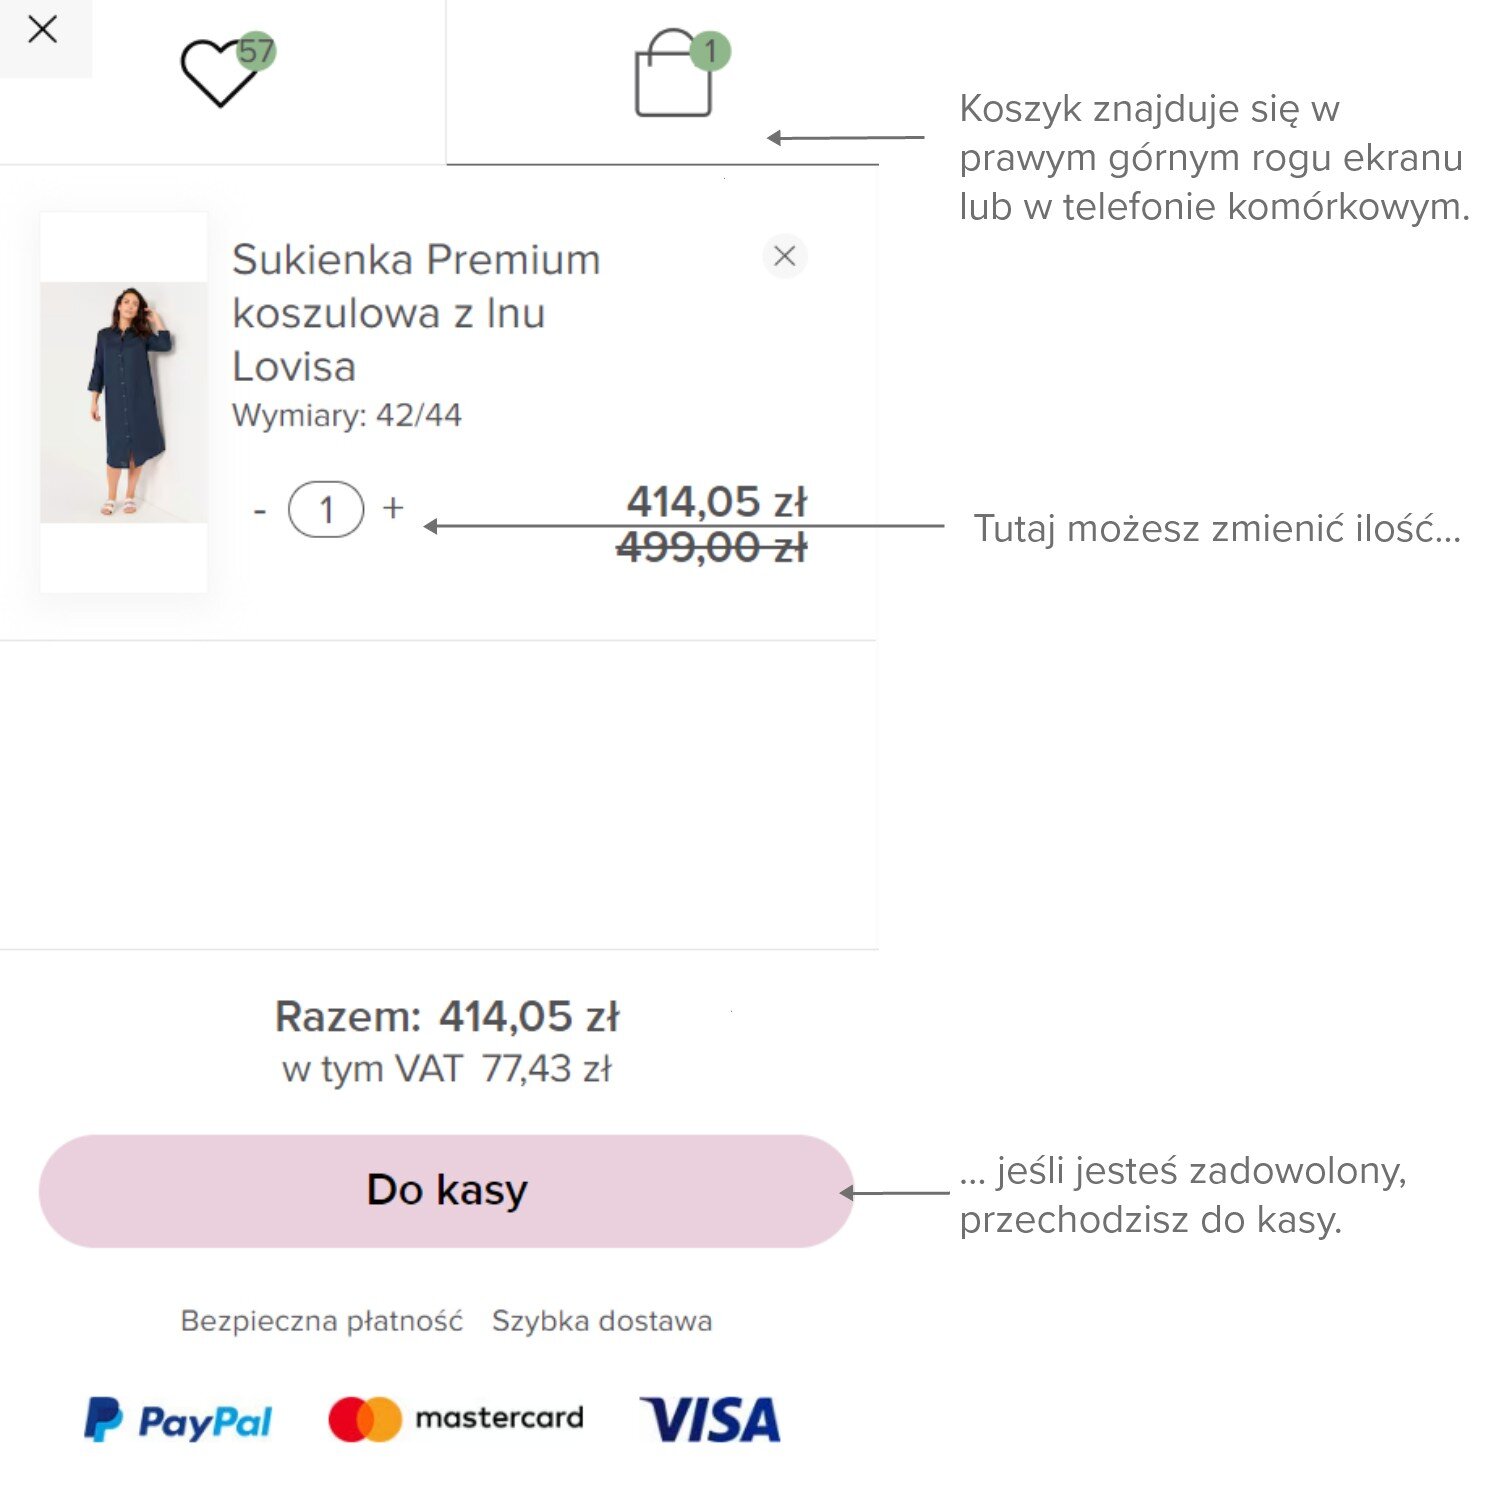
Task: Increase quantity with the plus button
Action: point(393,508)
